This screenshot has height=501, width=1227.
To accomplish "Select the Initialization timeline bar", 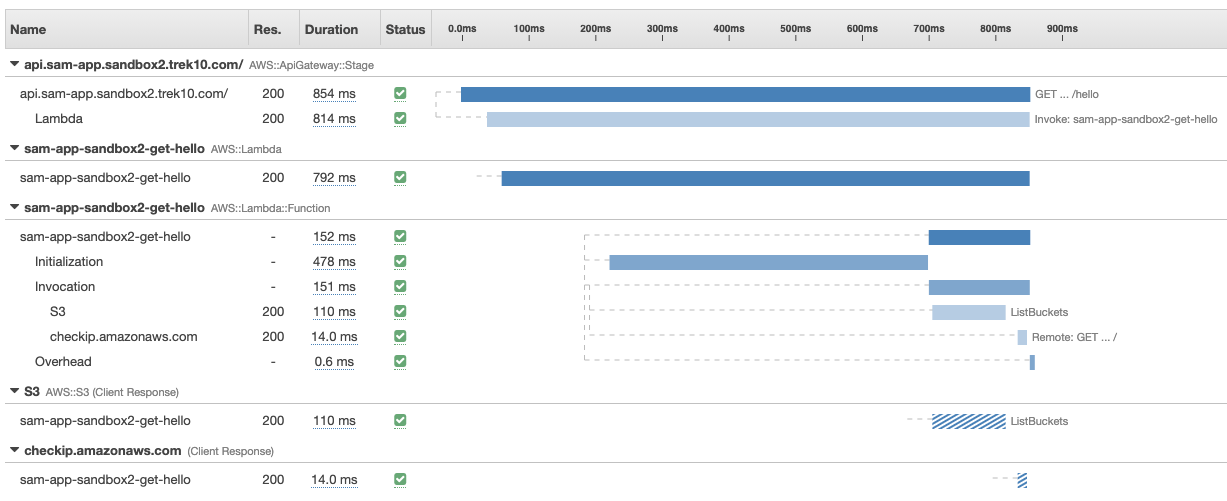I will tap(768, 262).
